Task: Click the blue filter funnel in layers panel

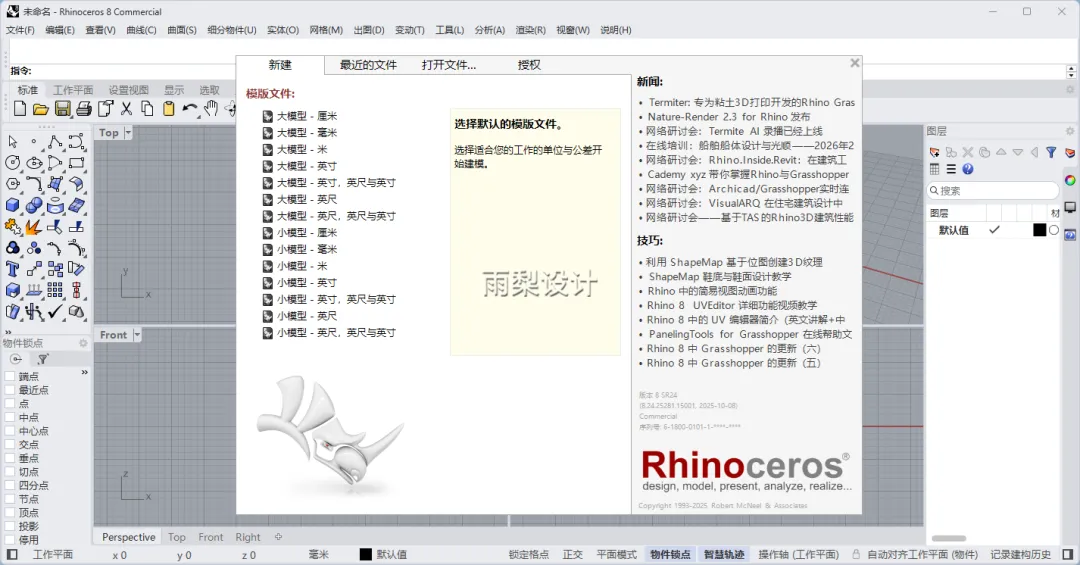Action: click(1051, 152)
